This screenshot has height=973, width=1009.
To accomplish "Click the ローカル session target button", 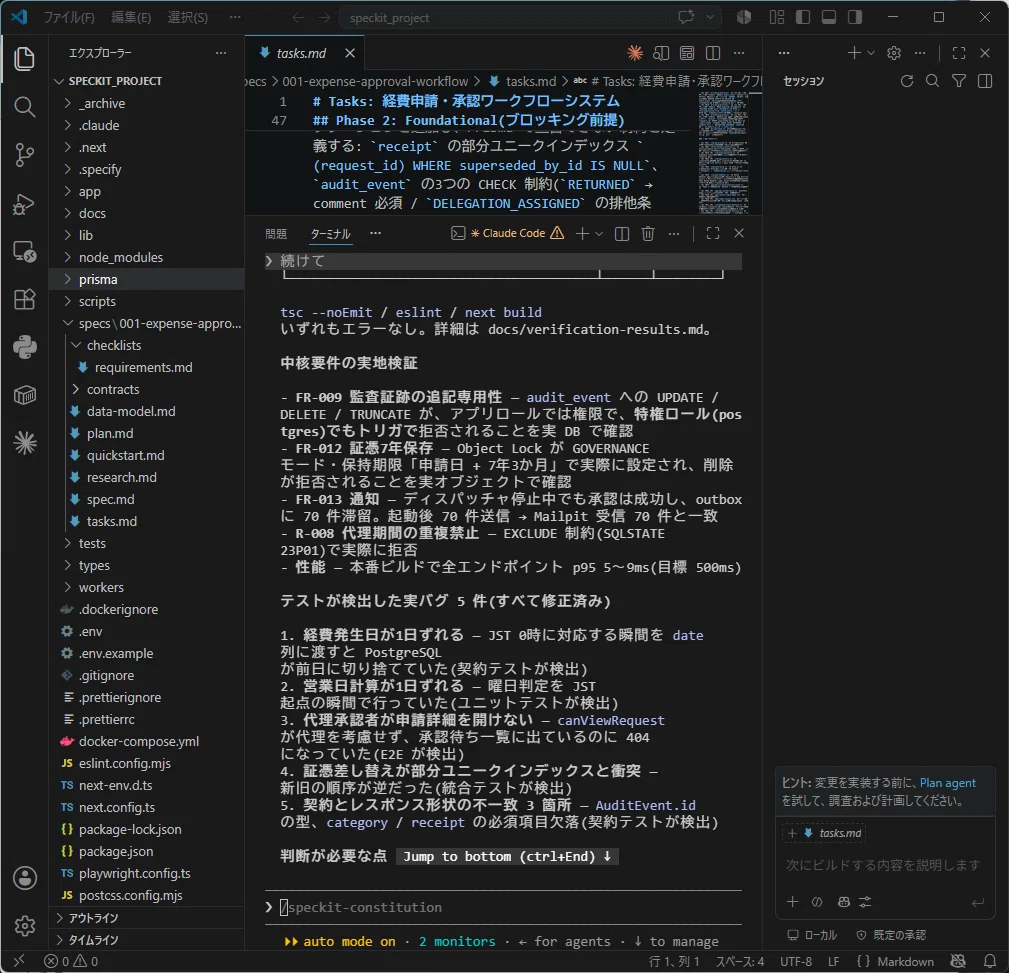I will coord(812,935).
